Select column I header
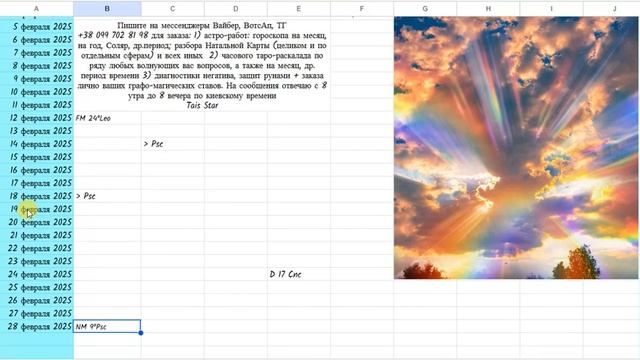Viewport: 640px width, 360px height. (x=551, y=9)
